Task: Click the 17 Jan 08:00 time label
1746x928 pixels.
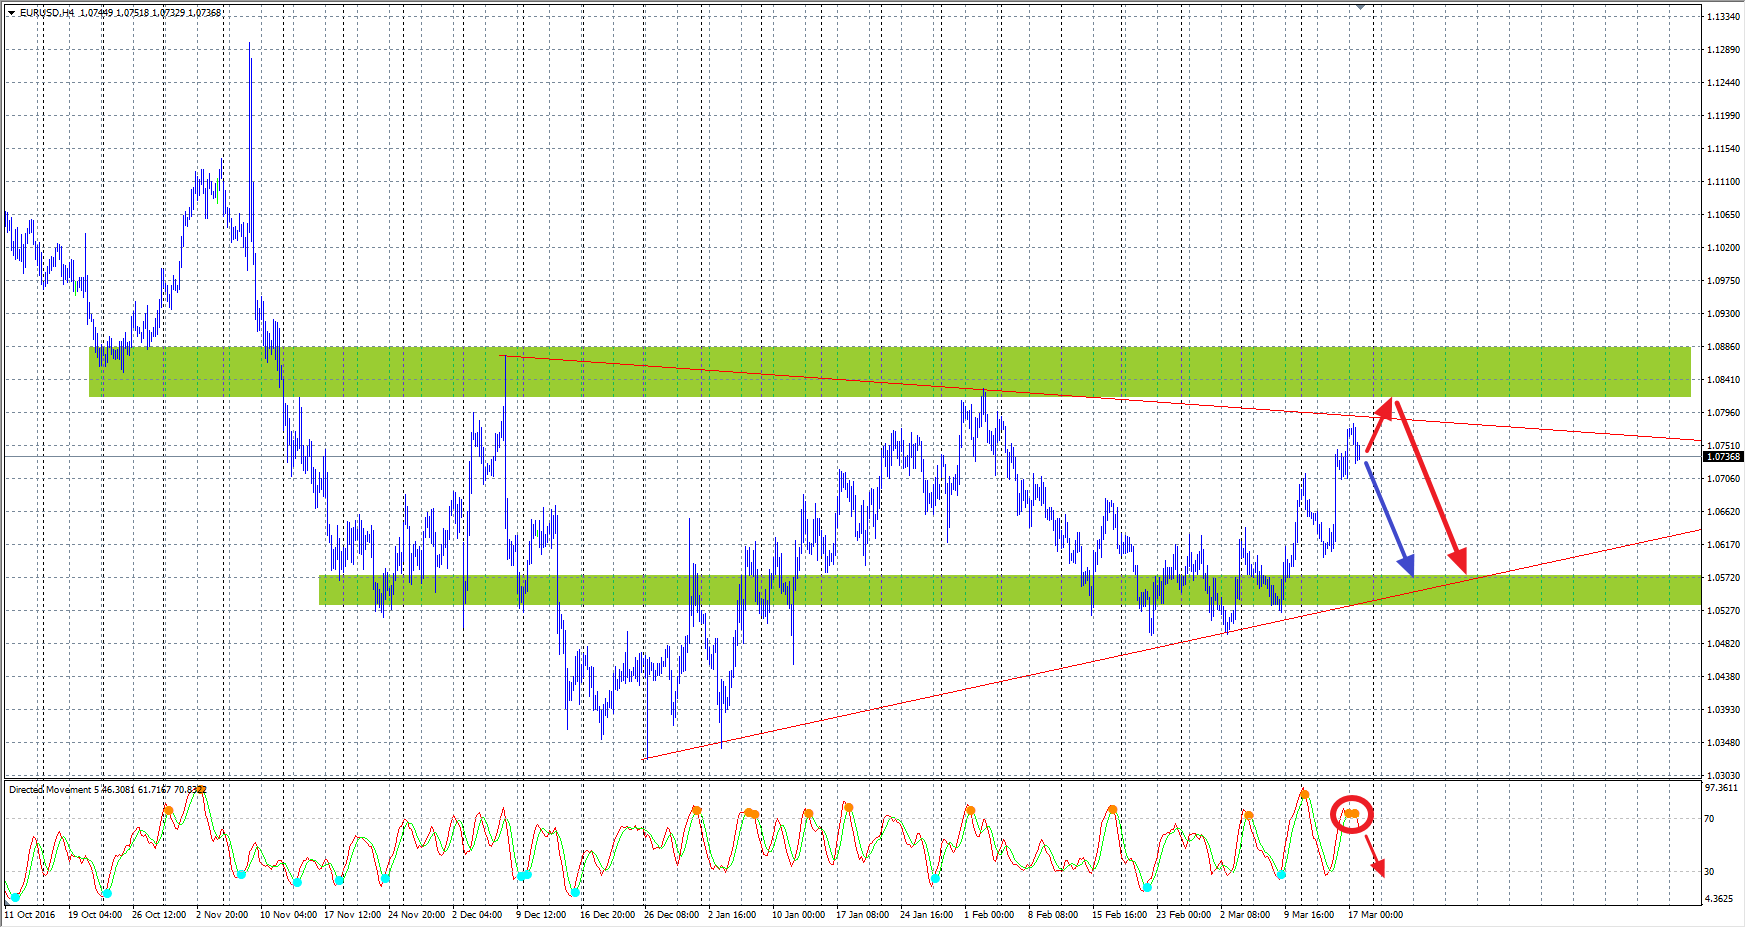Action: click(862, 915)
